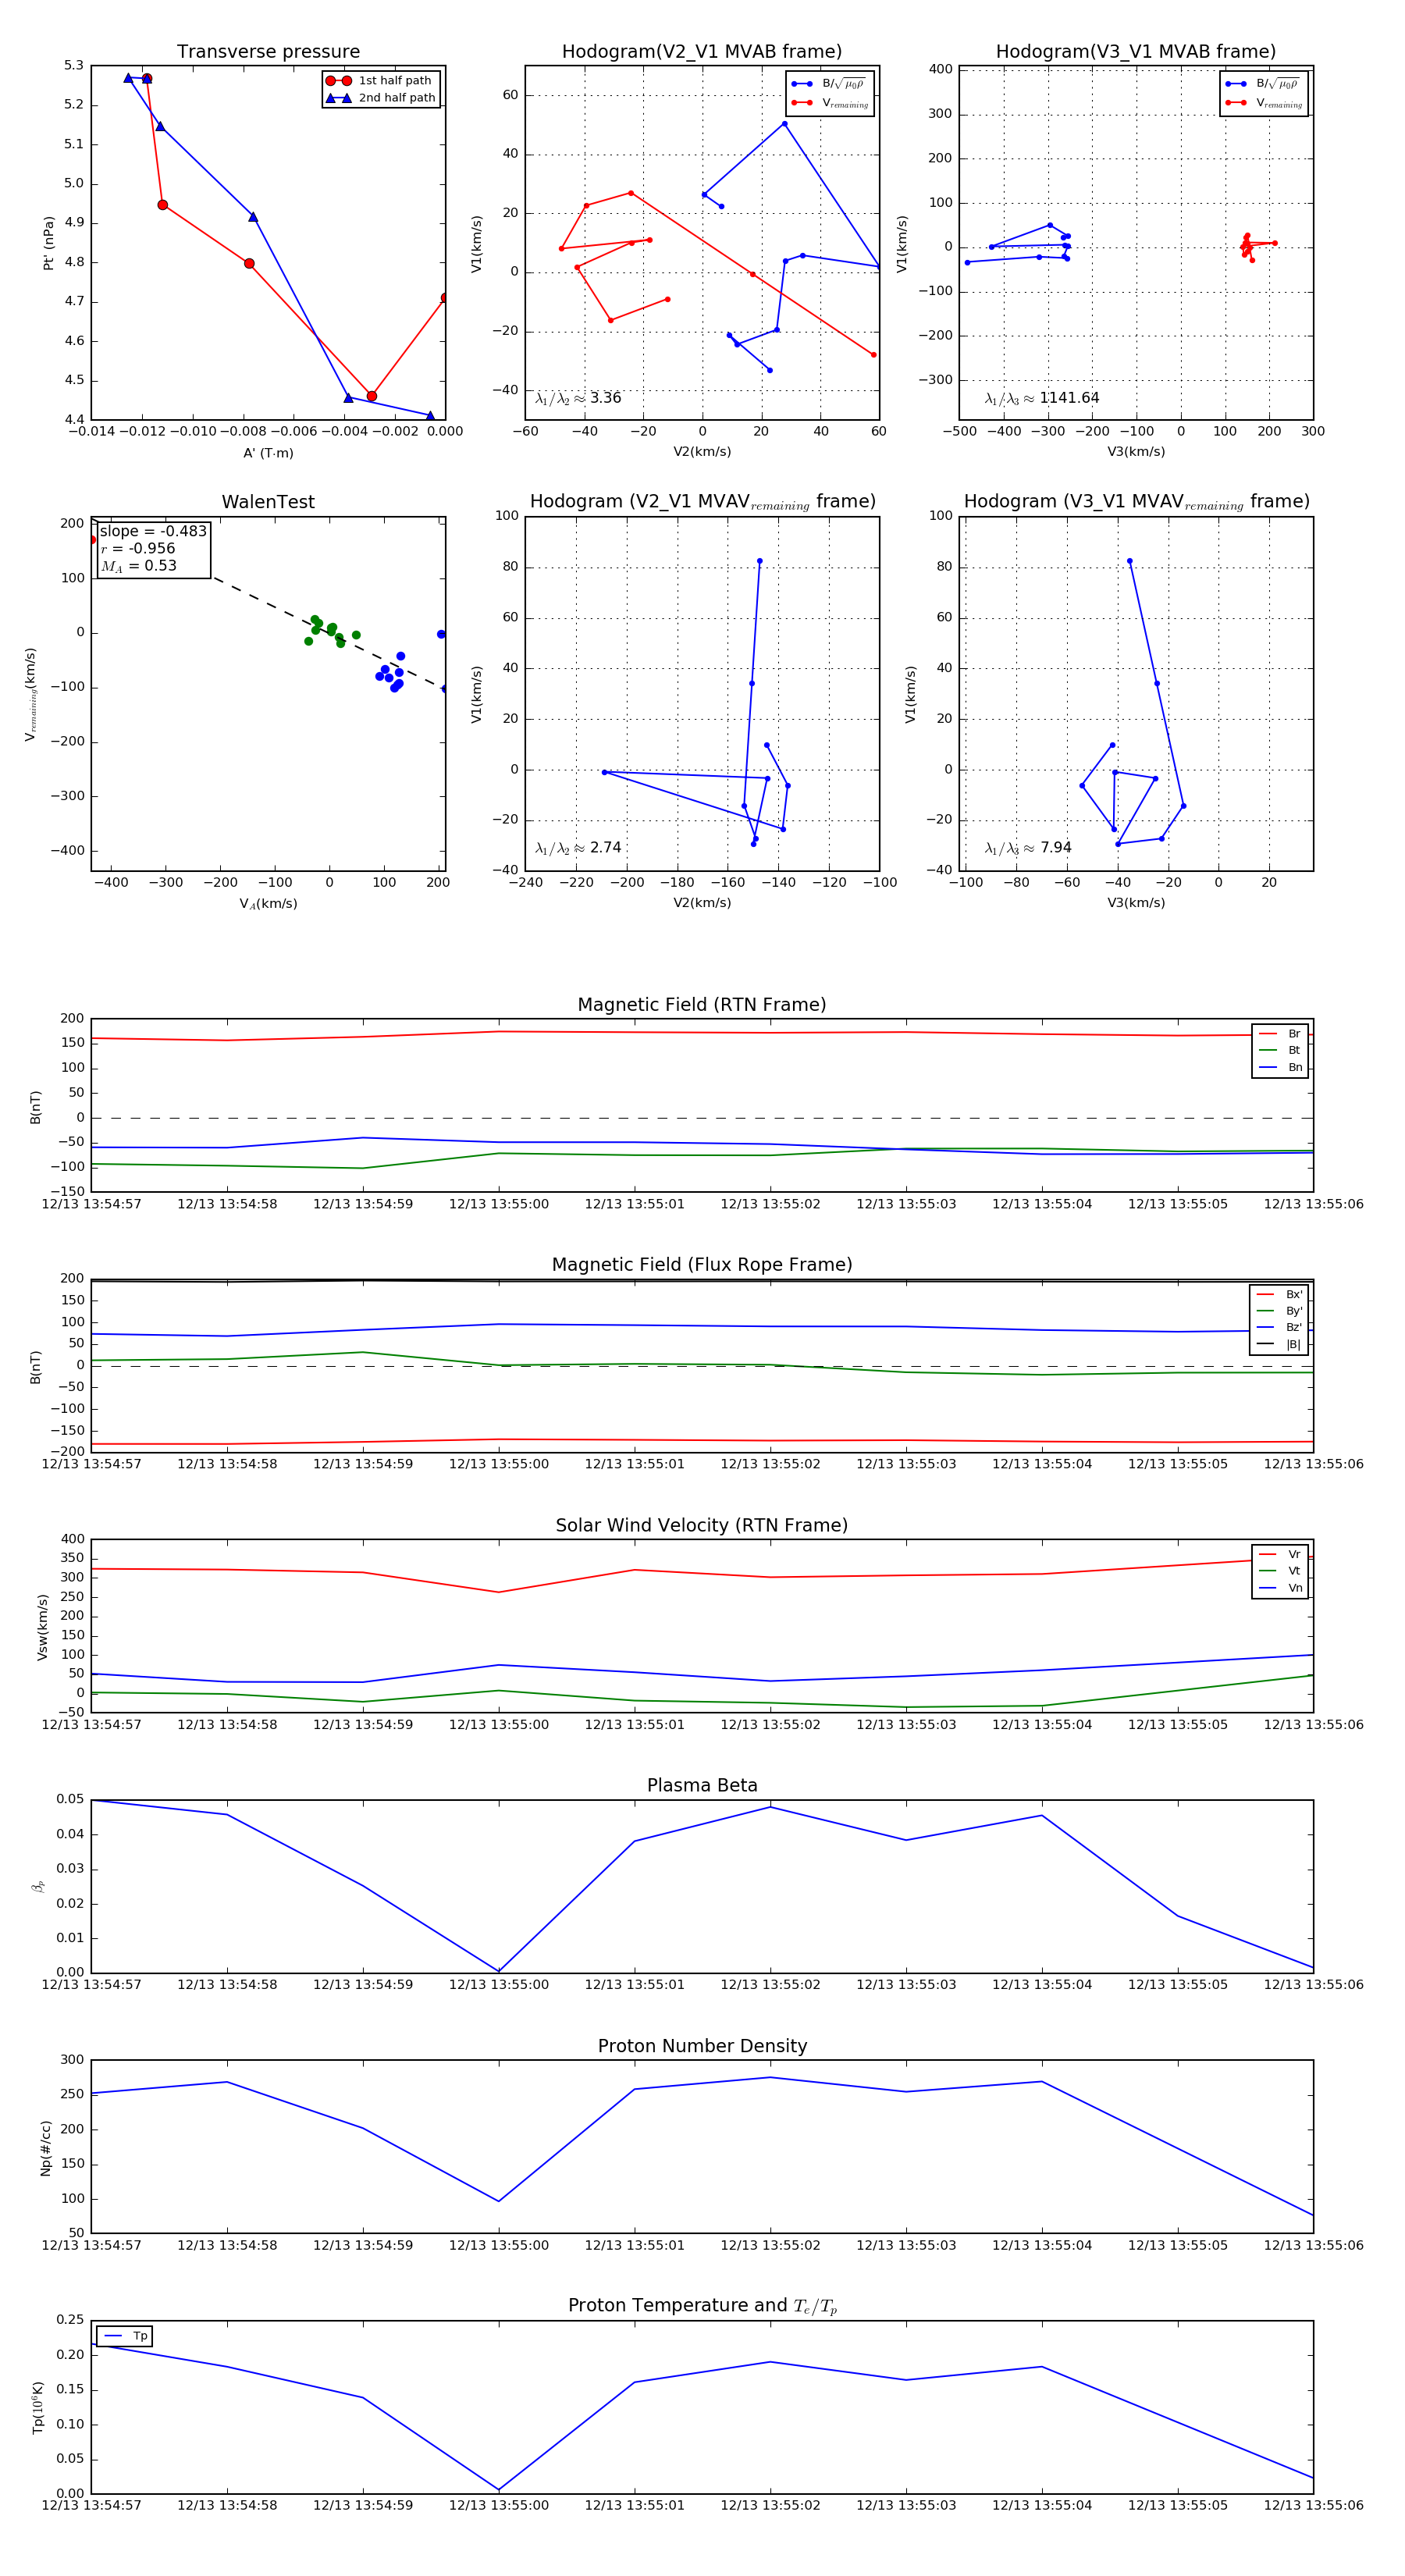Select the "M_A = 0.53" annotation
Image resolution: width=1405 pixels, height=2576 pixels.
click(138, 566)
